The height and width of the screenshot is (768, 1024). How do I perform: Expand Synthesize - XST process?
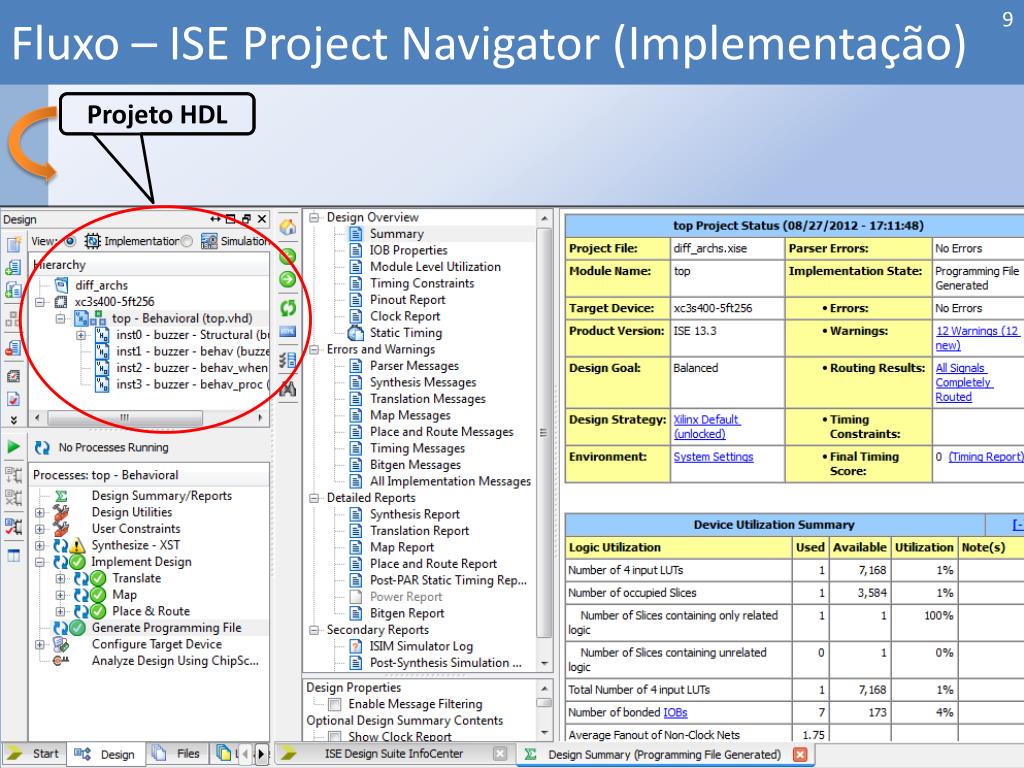(40, 545)
